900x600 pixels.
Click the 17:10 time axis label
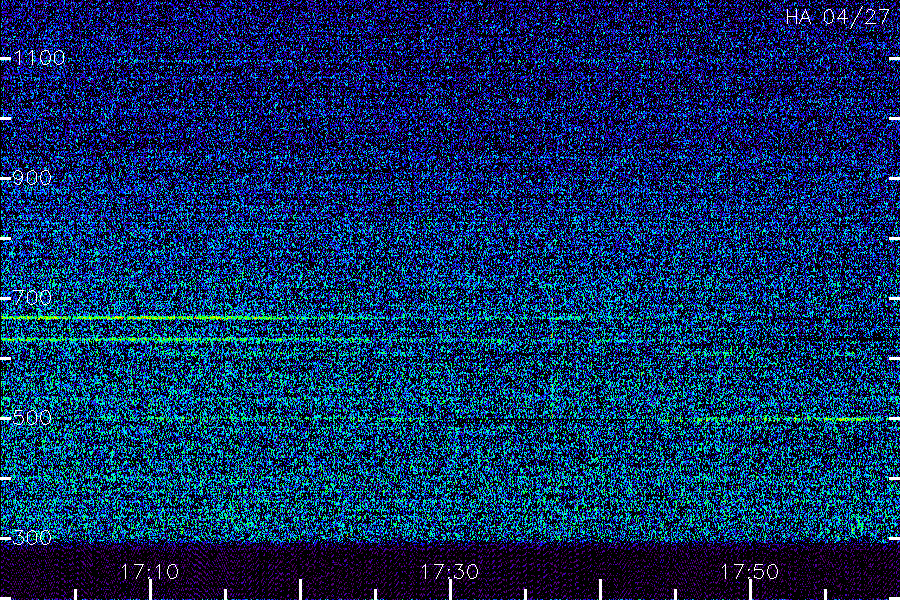click(150, 572)
